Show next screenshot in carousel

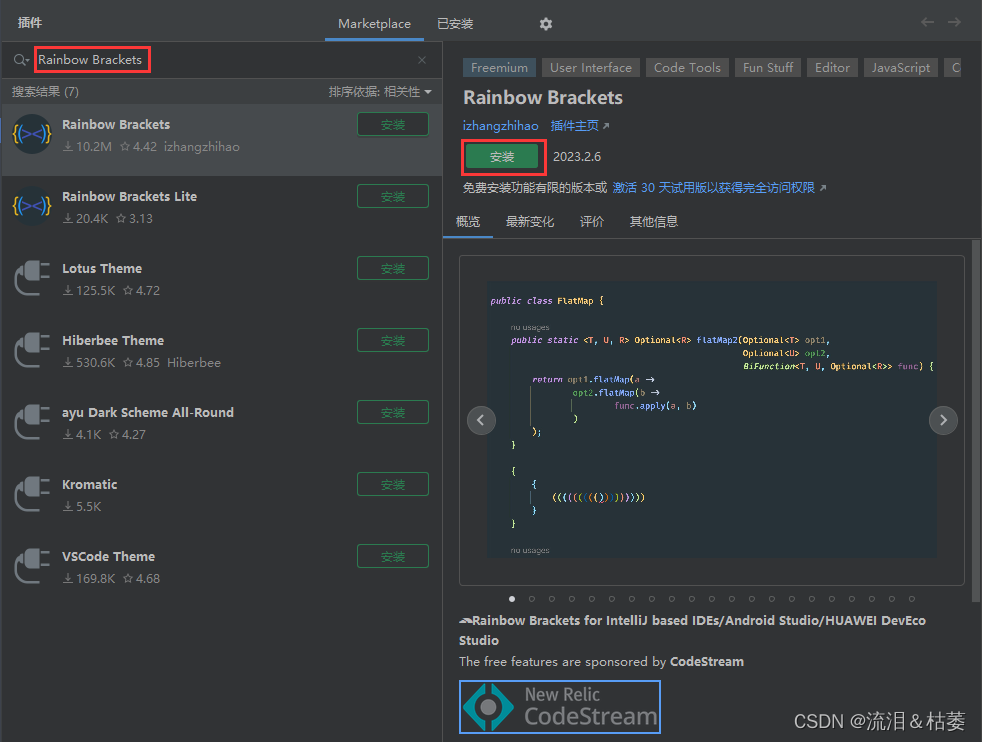pyautogui.click(x=943, y=420)
